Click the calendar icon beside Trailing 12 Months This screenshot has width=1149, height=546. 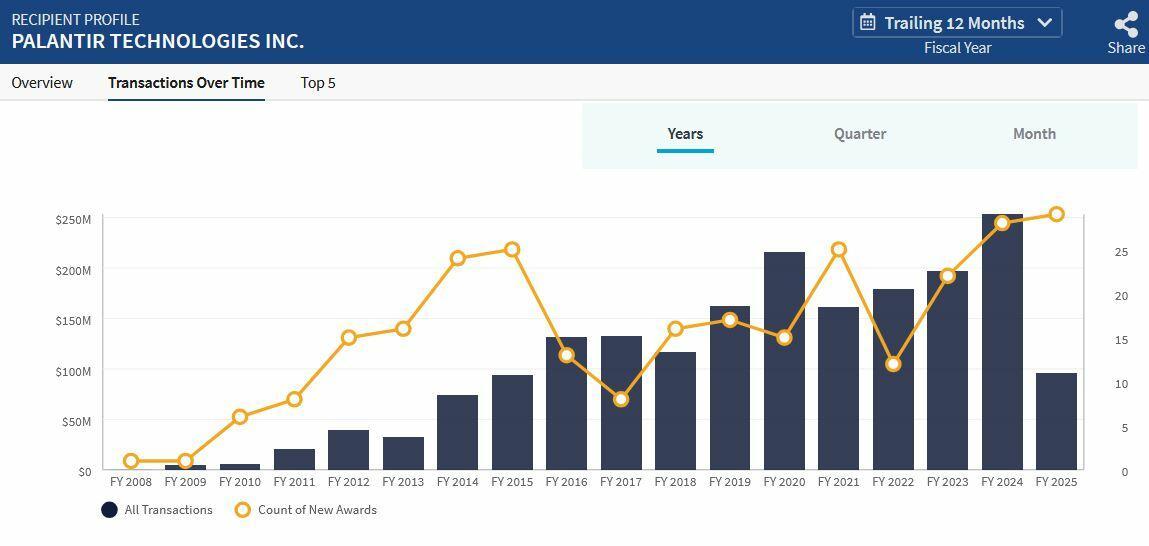click(x=868, y=22)
